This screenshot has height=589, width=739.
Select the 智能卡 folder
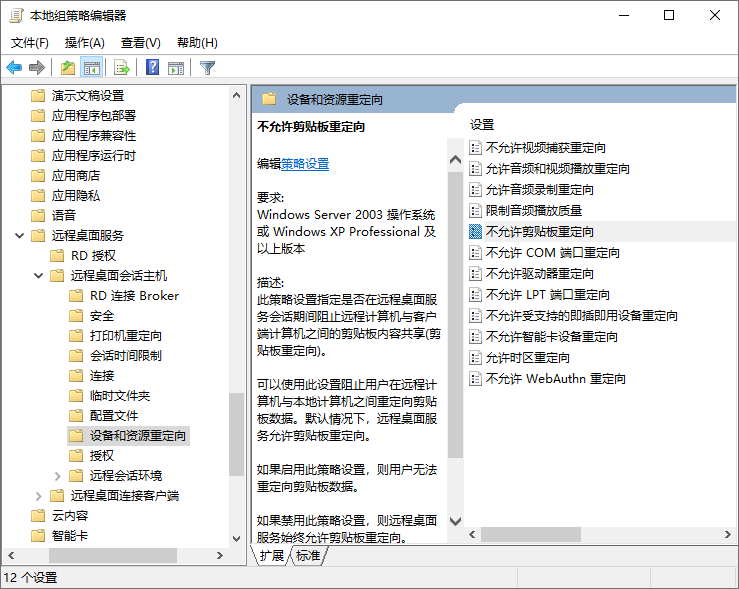coord(70,536)
